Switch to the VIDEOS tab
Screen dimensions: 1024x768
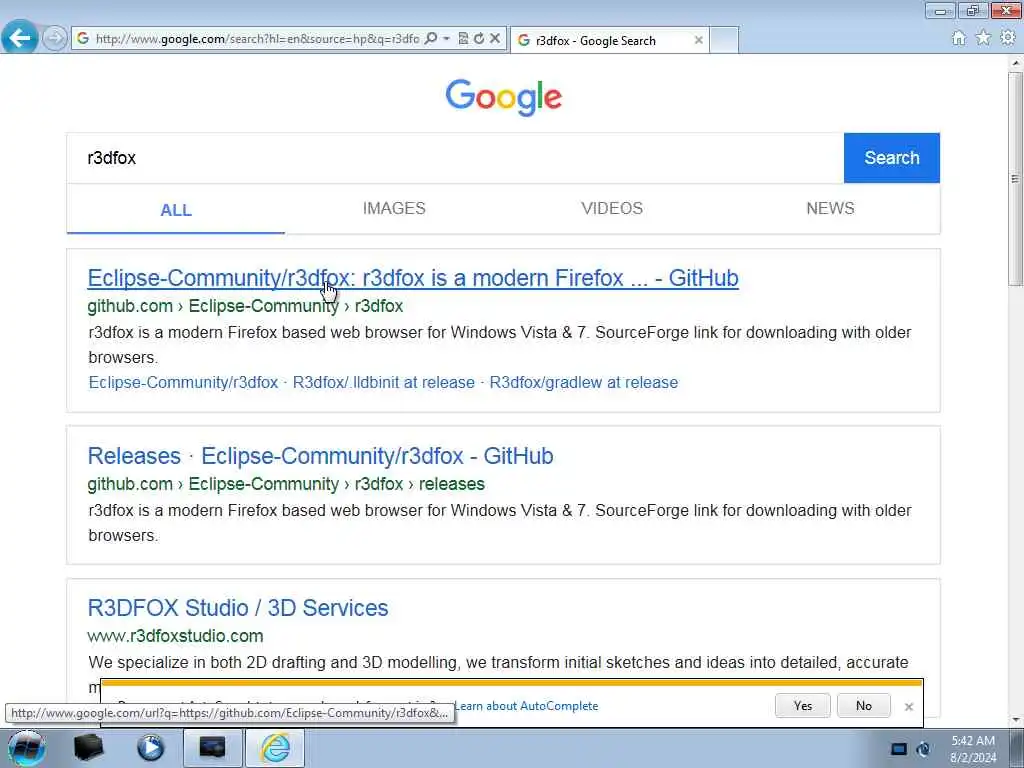click(612, 208)
